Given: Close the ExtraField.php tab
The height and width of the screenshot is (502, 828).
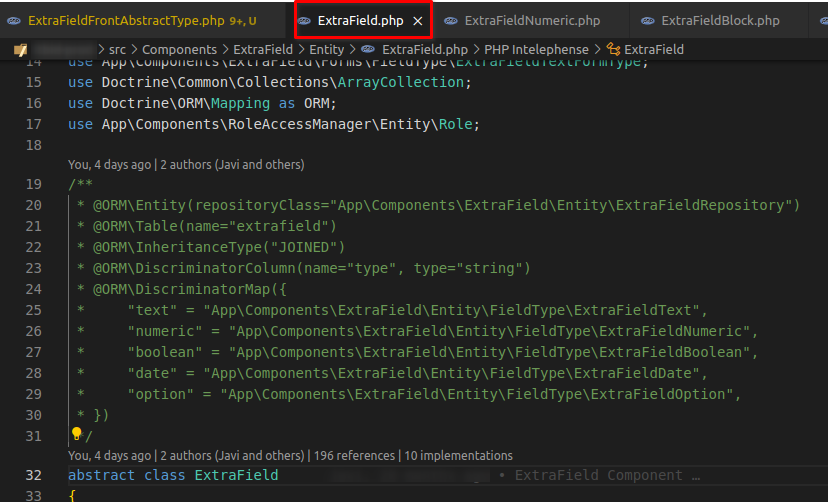Looking at the screenshot, I should coord(418,20).
